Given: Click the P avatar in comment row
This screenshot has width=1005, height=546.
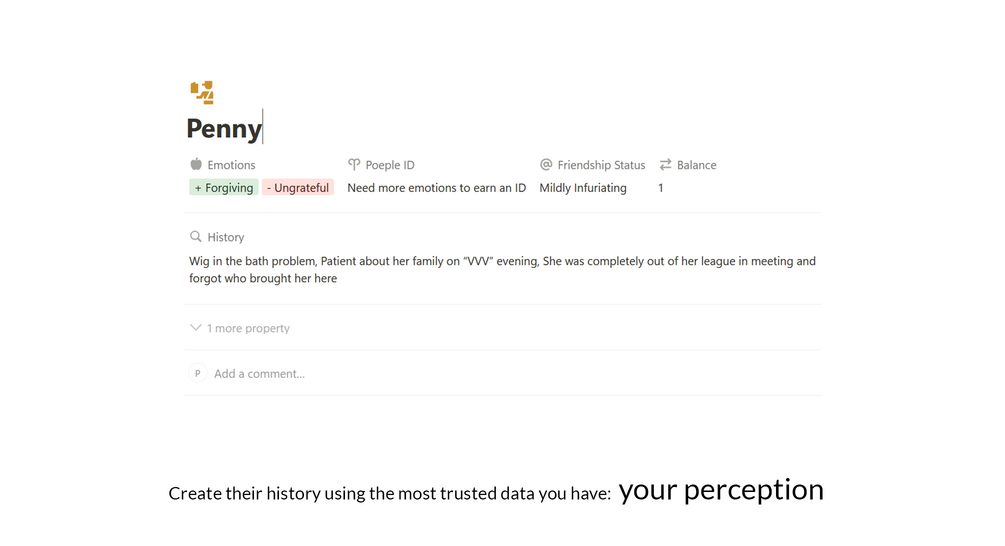Looking at the screenshot, I should coord(197,373).
